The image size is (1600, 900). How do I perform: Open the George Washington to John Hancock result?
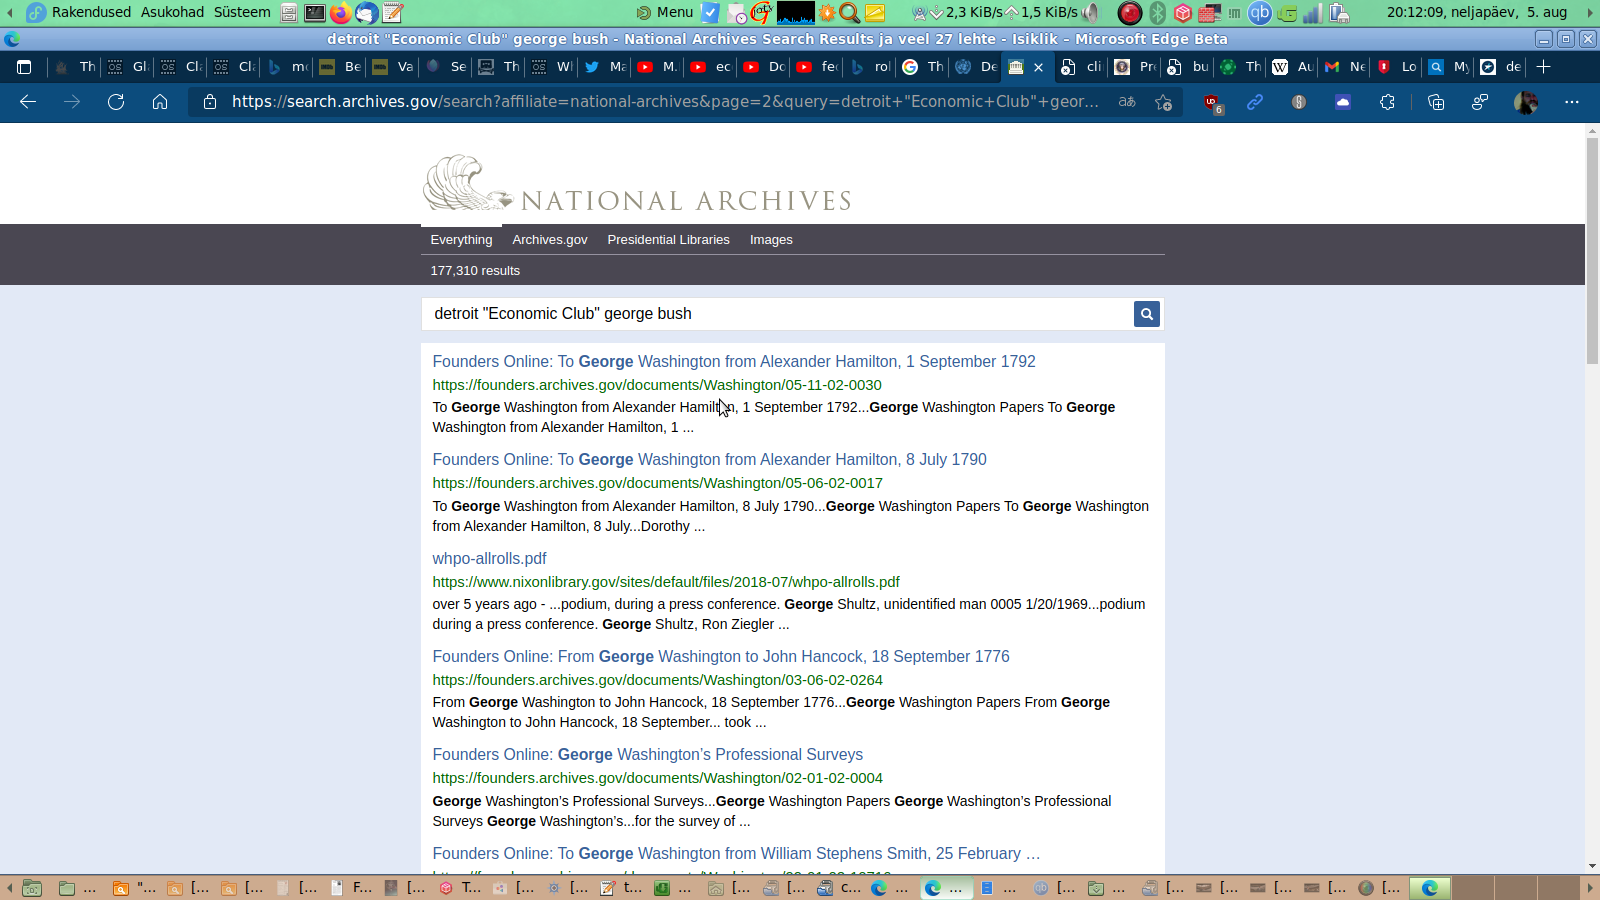click(x=721, y=657)
